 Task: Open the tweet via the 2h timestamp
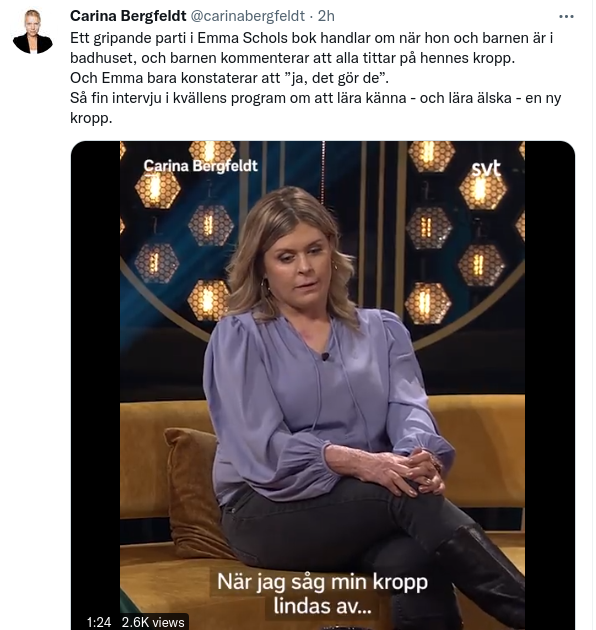pyautogui.click(x=326, y=16)
